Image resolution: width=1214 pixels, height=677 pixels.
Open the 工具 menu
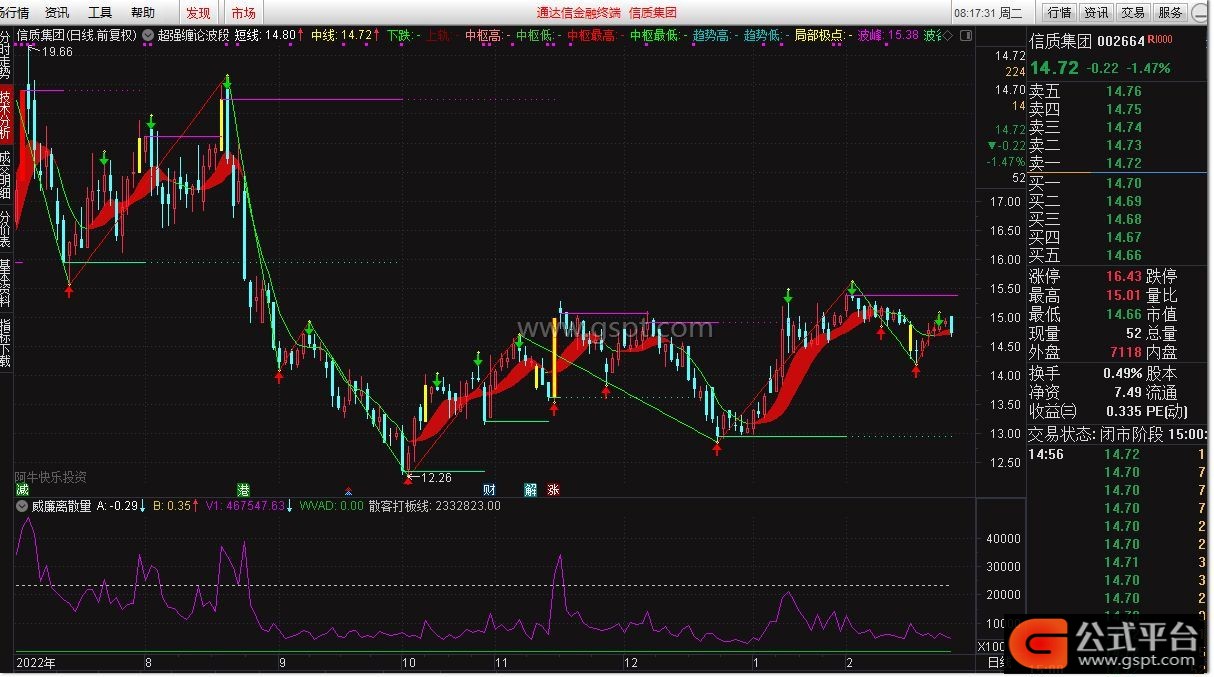point(100,13)
